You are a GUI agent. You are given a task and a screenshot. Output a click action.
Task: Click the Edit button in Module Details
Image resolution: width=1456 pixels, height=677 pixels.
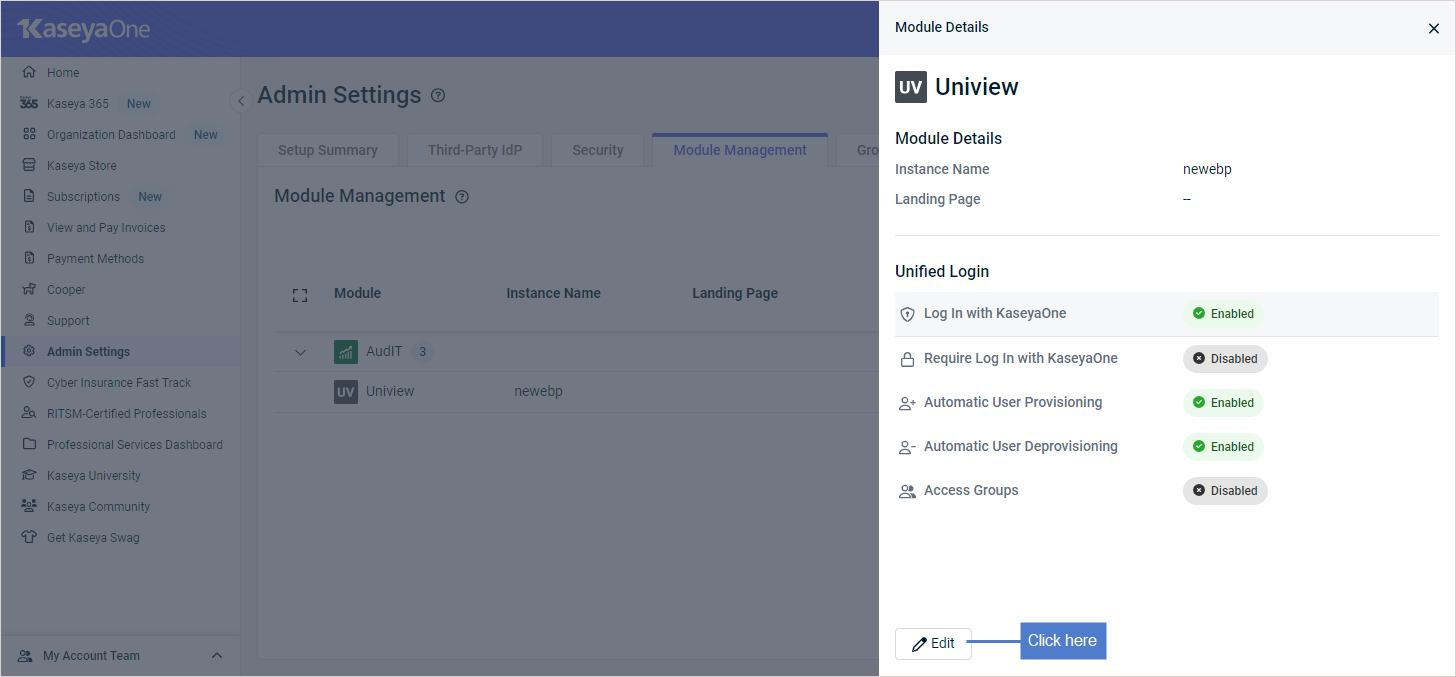(933, 644)
